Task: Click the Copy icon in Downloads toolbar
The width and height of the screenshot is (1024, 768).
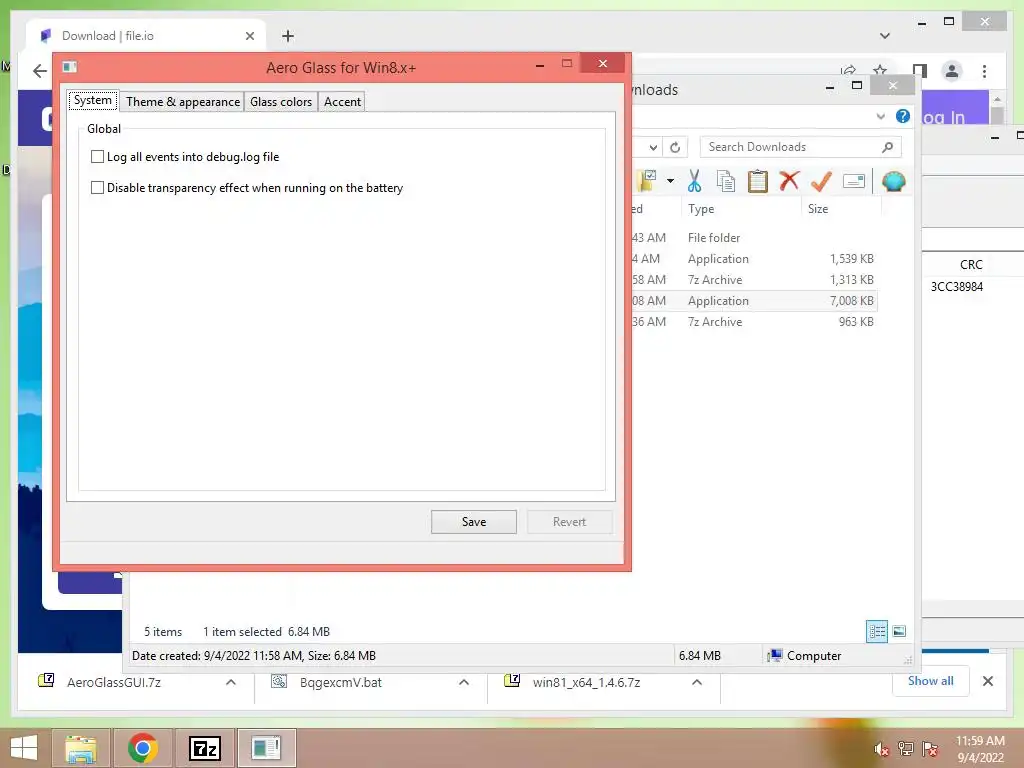Action: click(x=726, y=181)
